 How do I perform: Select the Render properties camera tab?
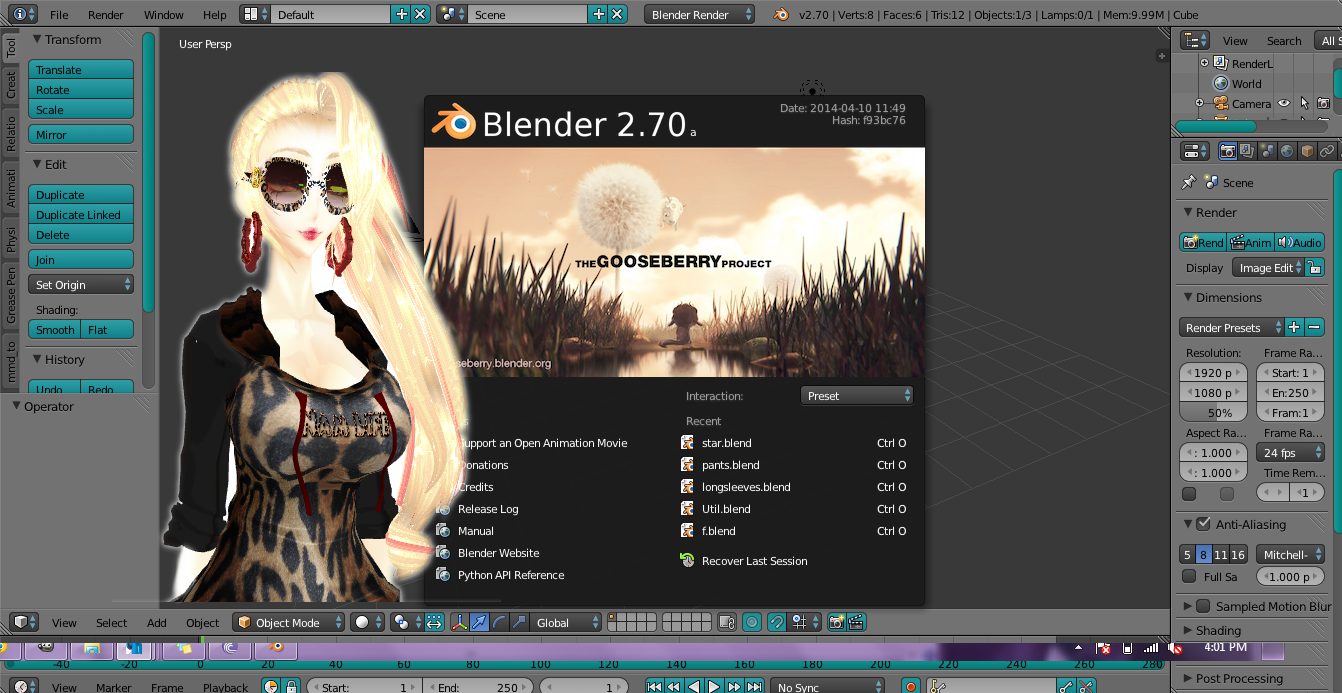[1227, 151]
